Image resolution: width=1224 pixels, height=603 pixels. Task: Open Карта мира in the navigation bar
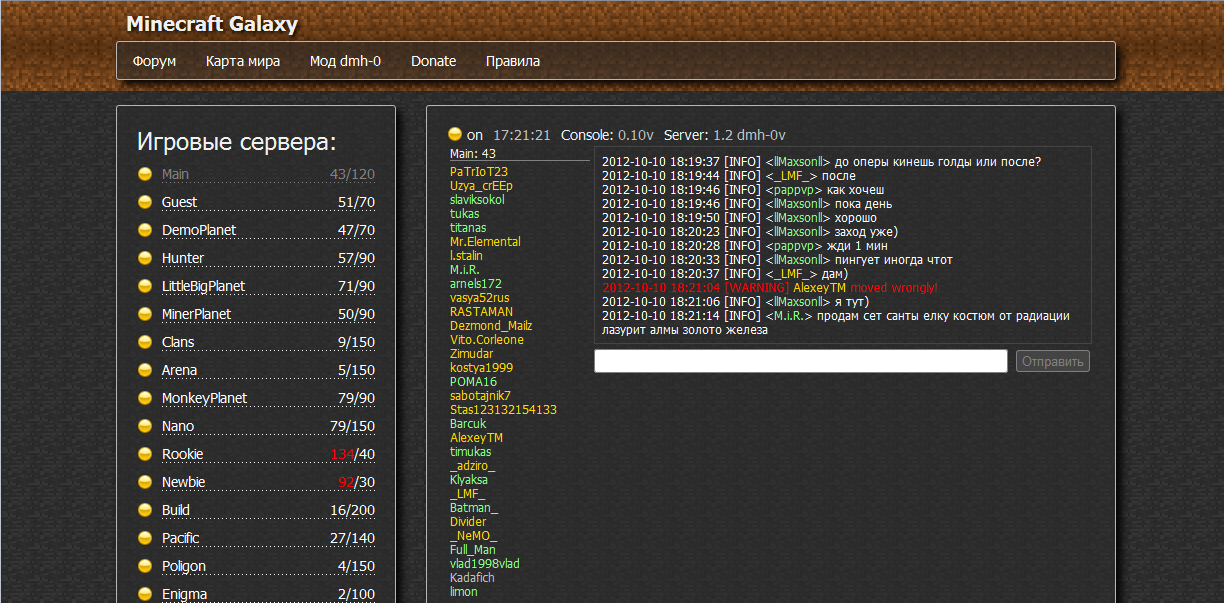click(x=243, y=61)
